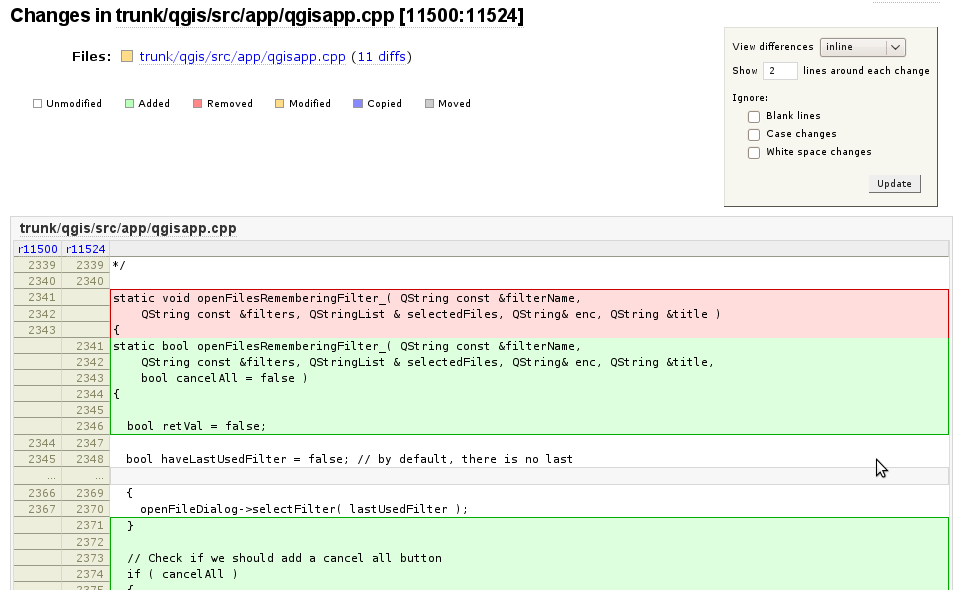This screenshot has height=590, width=956.
Task: Click the Removed legend red swatch
Action: 198,104
